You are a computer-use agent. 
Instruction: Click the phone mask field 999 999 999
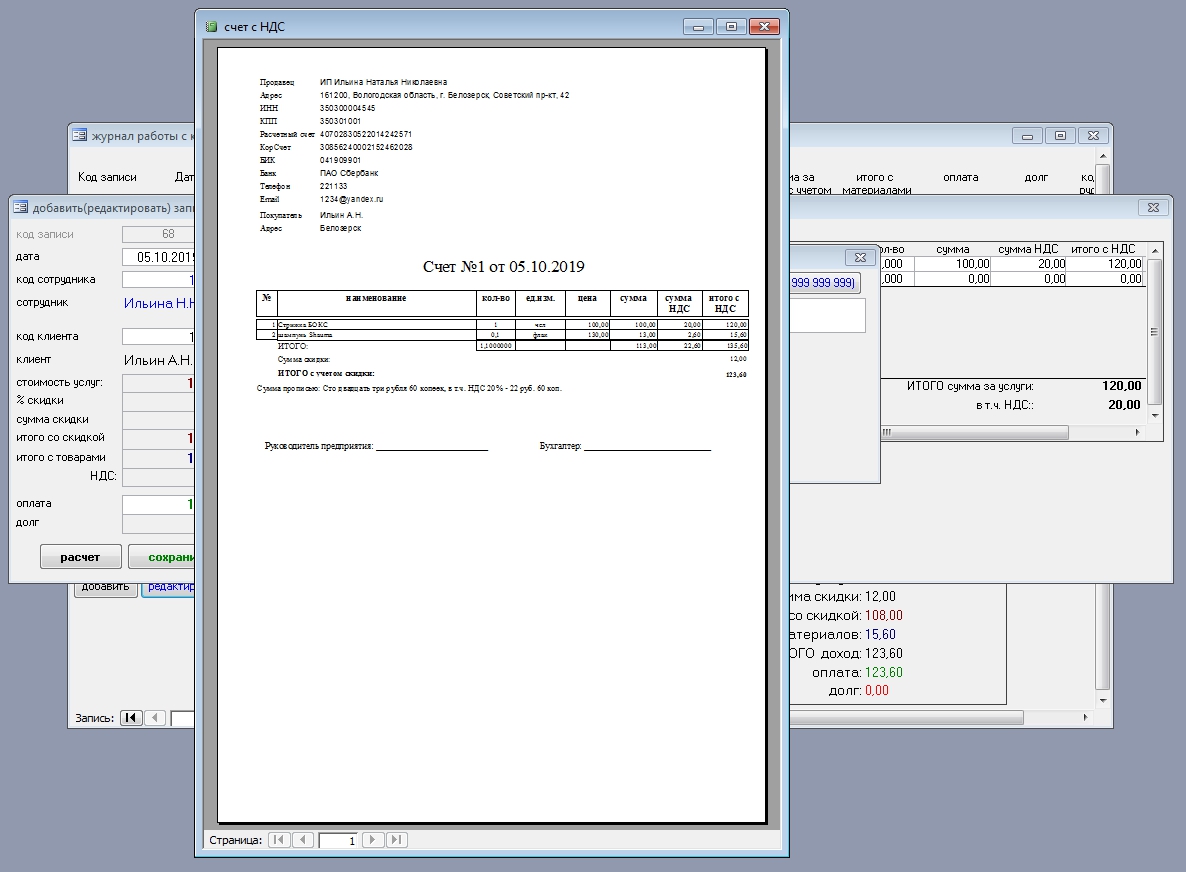click(x=824, y=282)
